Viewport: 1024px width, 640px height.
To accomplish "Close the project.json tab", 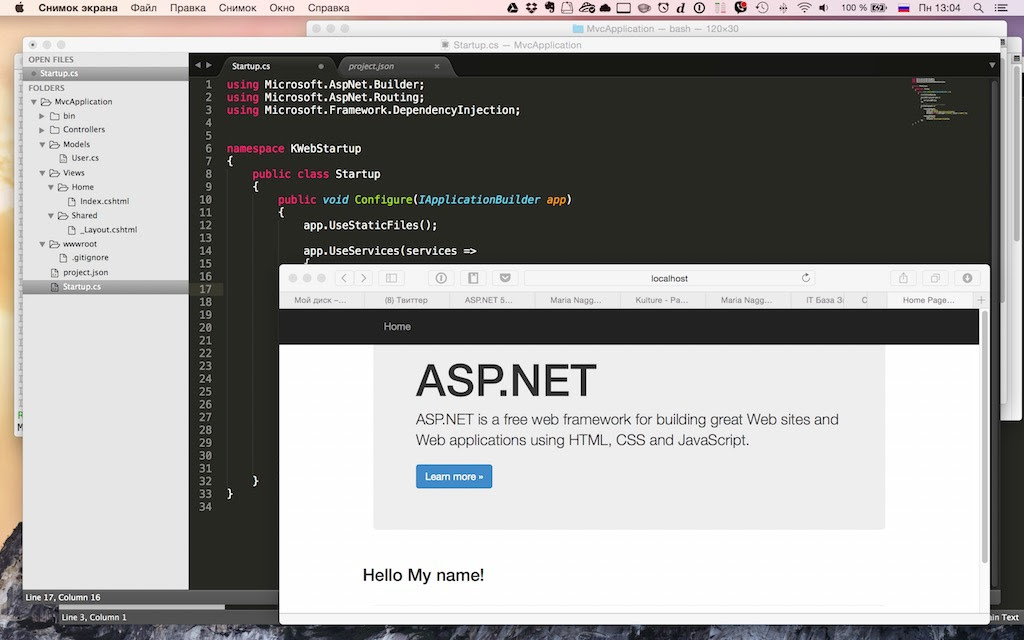I will click(x=437, y=66).
